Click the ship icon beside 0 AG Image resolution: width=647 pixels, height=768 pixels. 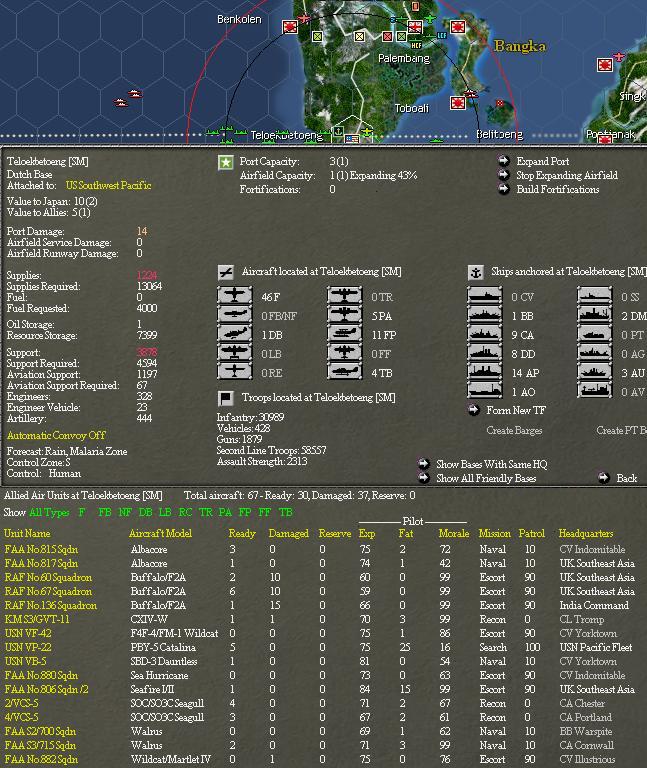point(595,352)
